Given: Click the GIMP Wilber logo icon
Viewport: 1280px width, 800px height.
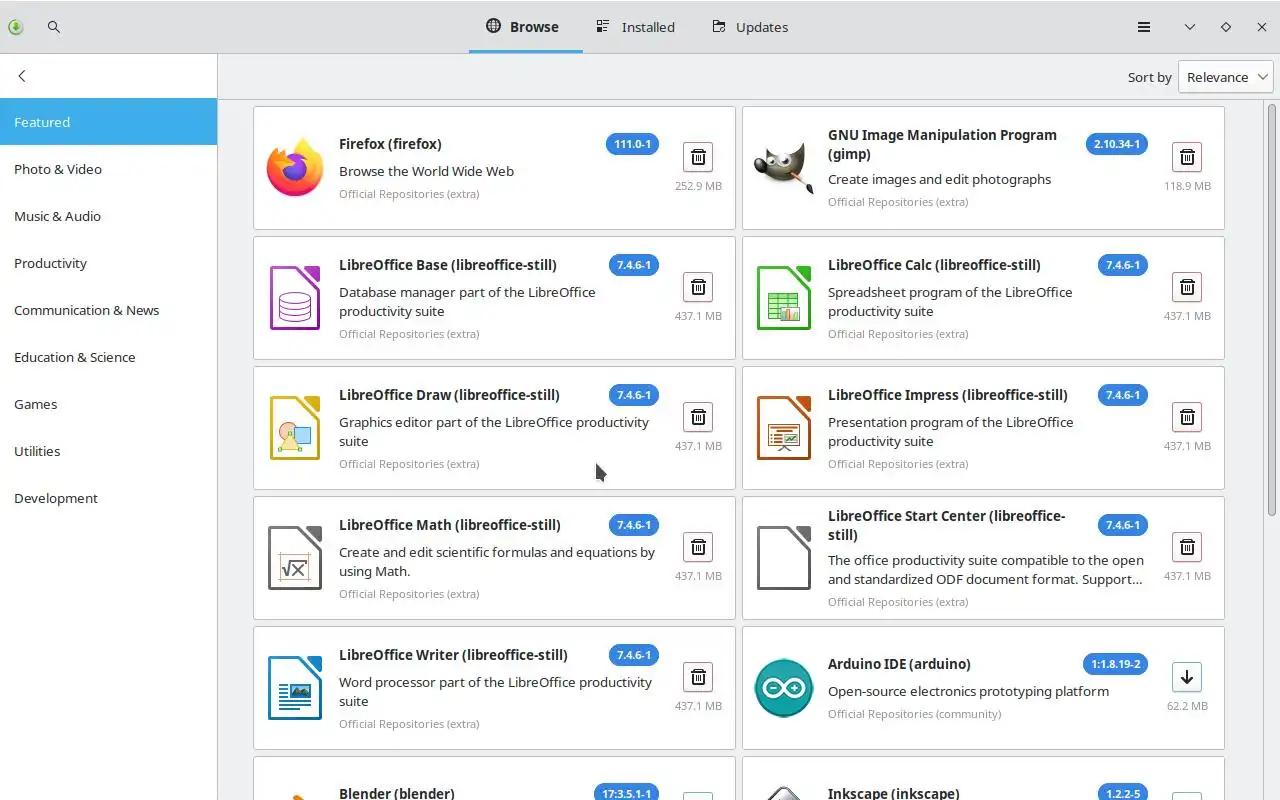Looking at the screenshot, I should click(x=784, y=168).
